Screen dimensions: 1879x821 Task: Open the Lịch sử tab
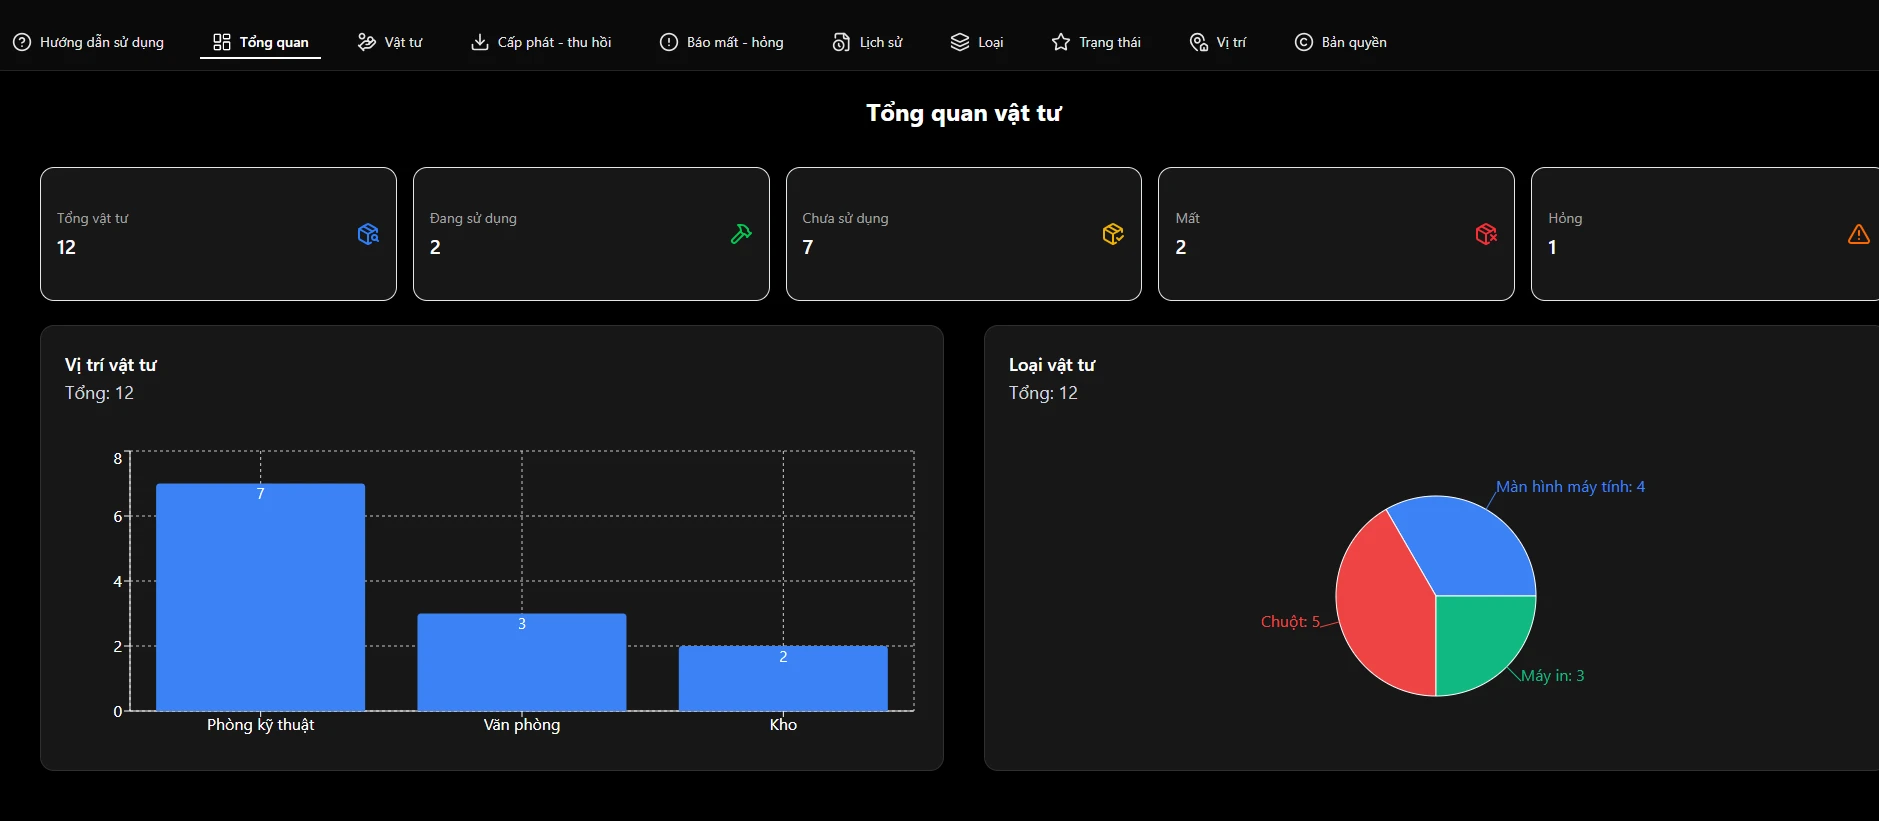[867, 42]
